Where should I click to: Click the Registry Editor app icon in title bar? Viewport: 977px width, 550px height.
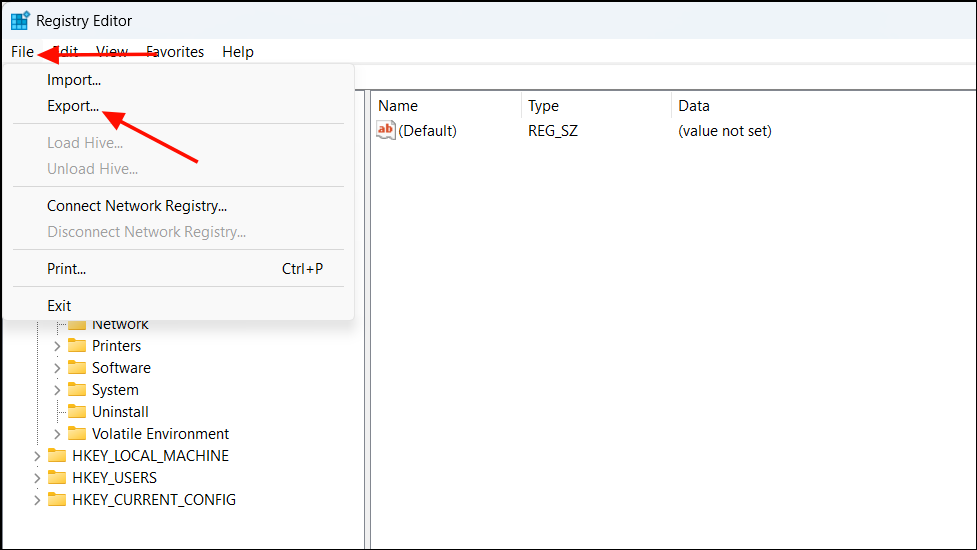pos(20,21)
